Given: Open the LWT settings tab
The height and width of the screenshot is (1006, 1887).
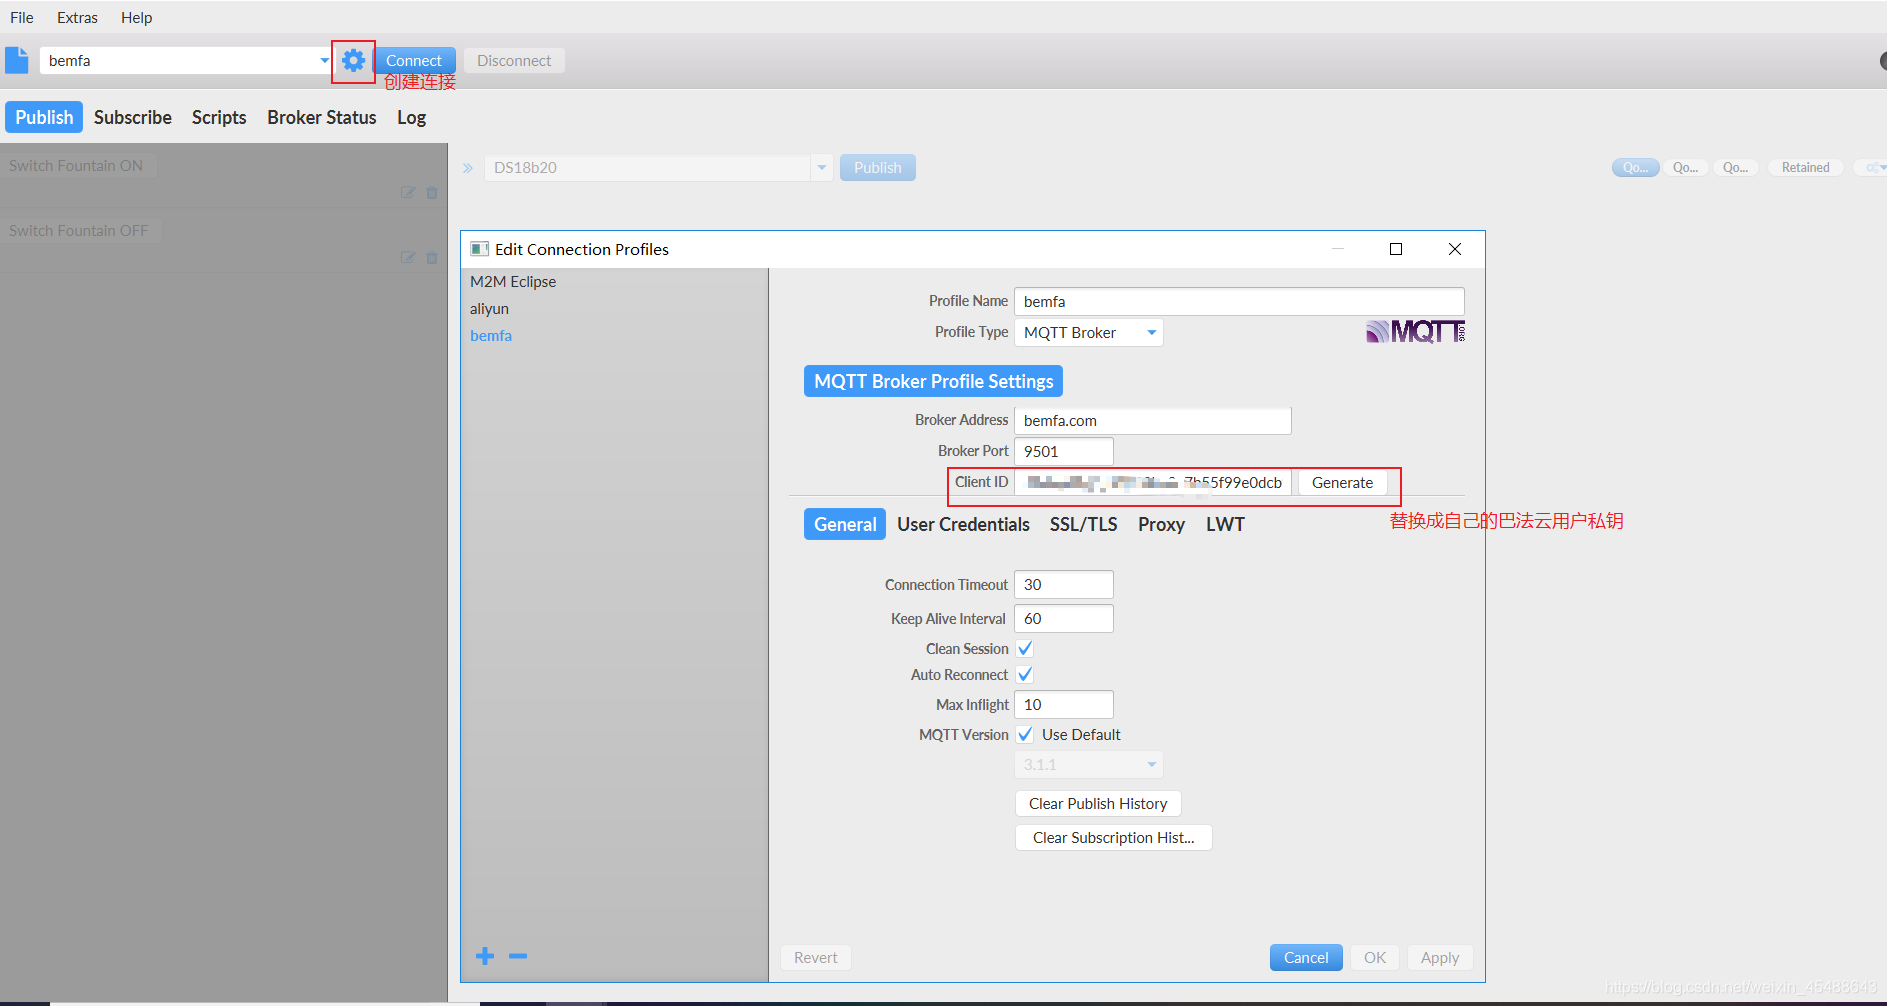Looking at the screenshot, I should coord(1225,524).
